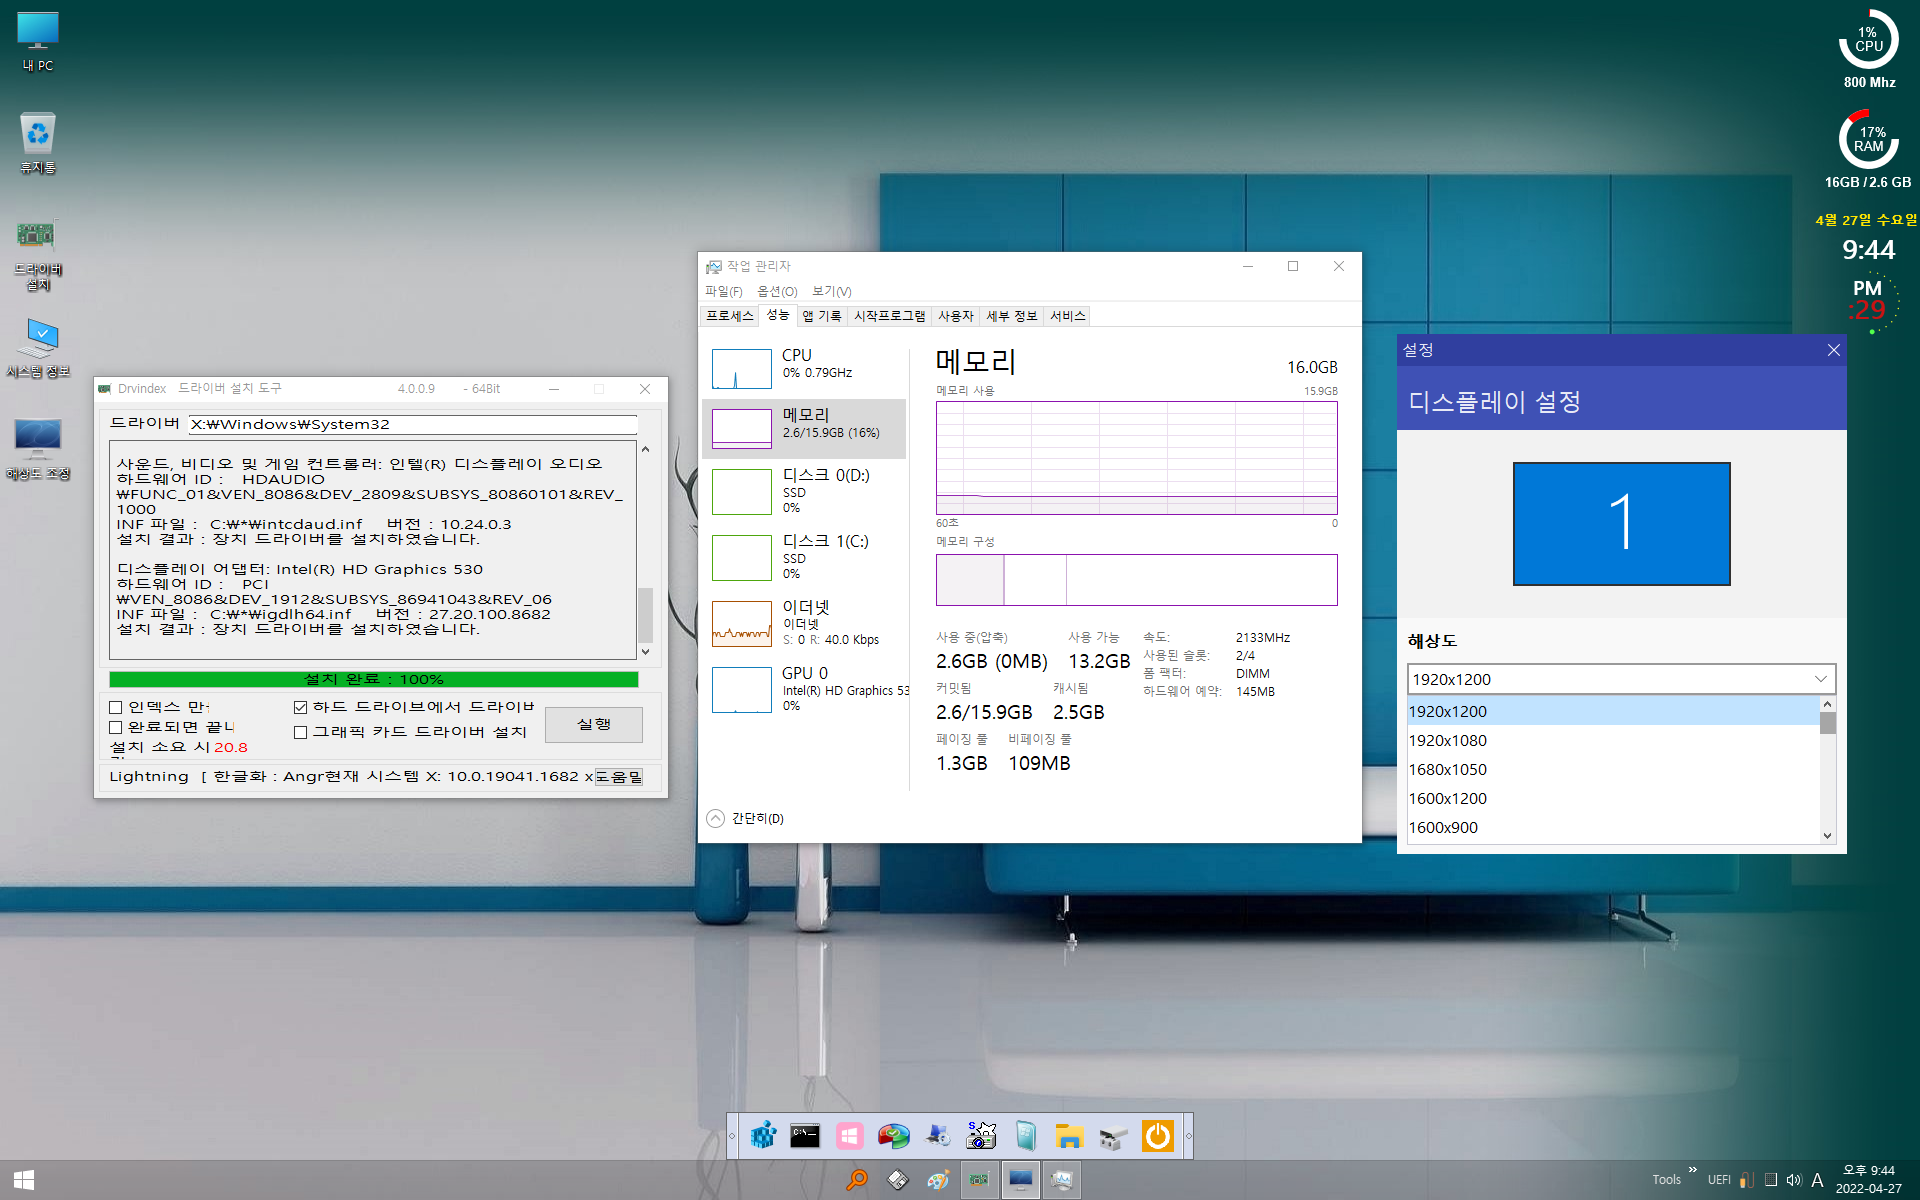This screenshot has width=1920, height=1200.
Task: Select 1920x1200 in resolution list
Action: [1613, 711]
